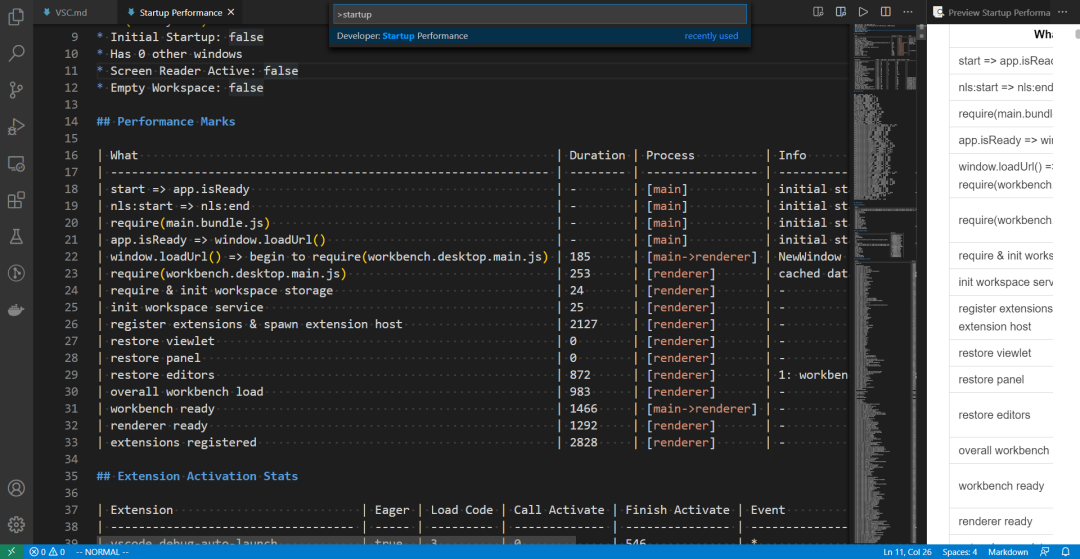Open the Run and Debug view

point(16,127)
